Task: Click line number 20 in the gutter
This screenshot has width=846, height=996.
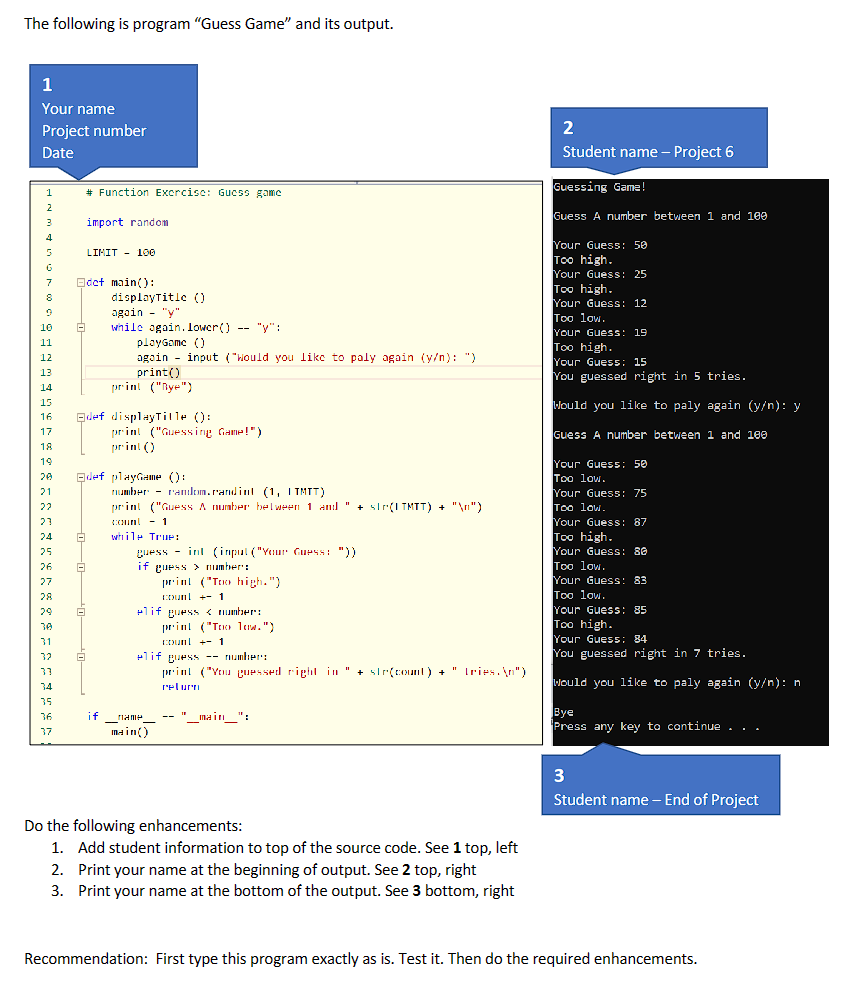Action: pos(46,477)
